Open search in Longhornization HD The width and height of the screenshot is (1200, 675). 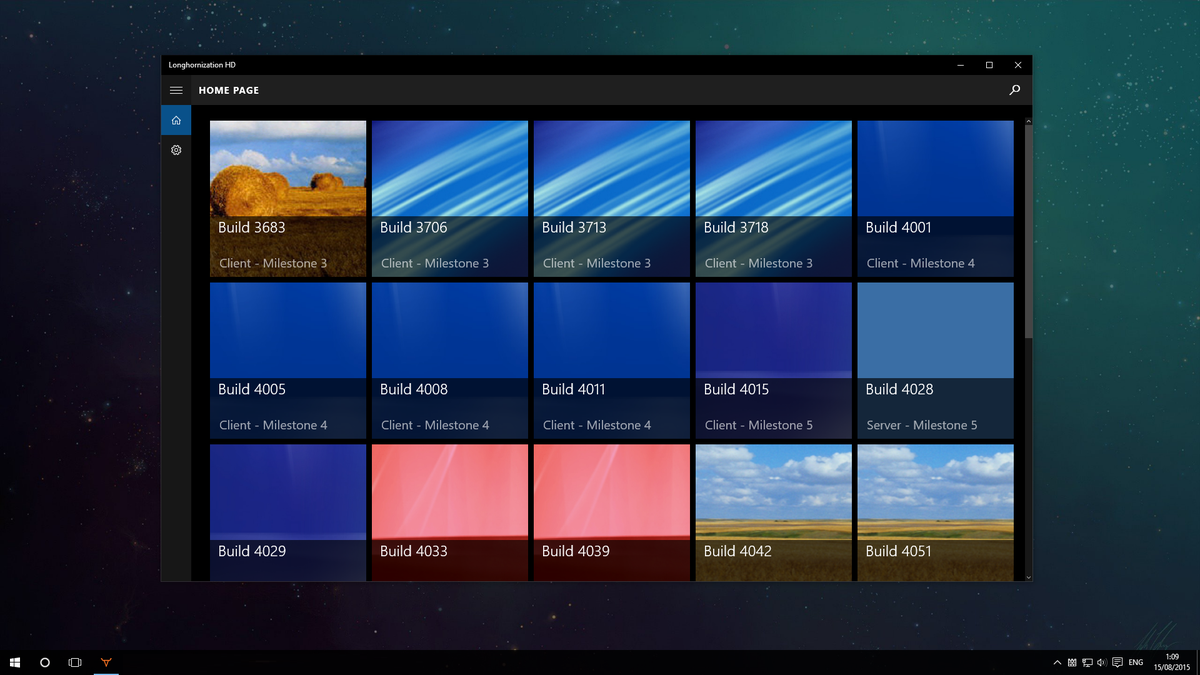(x=1014, y=90)
